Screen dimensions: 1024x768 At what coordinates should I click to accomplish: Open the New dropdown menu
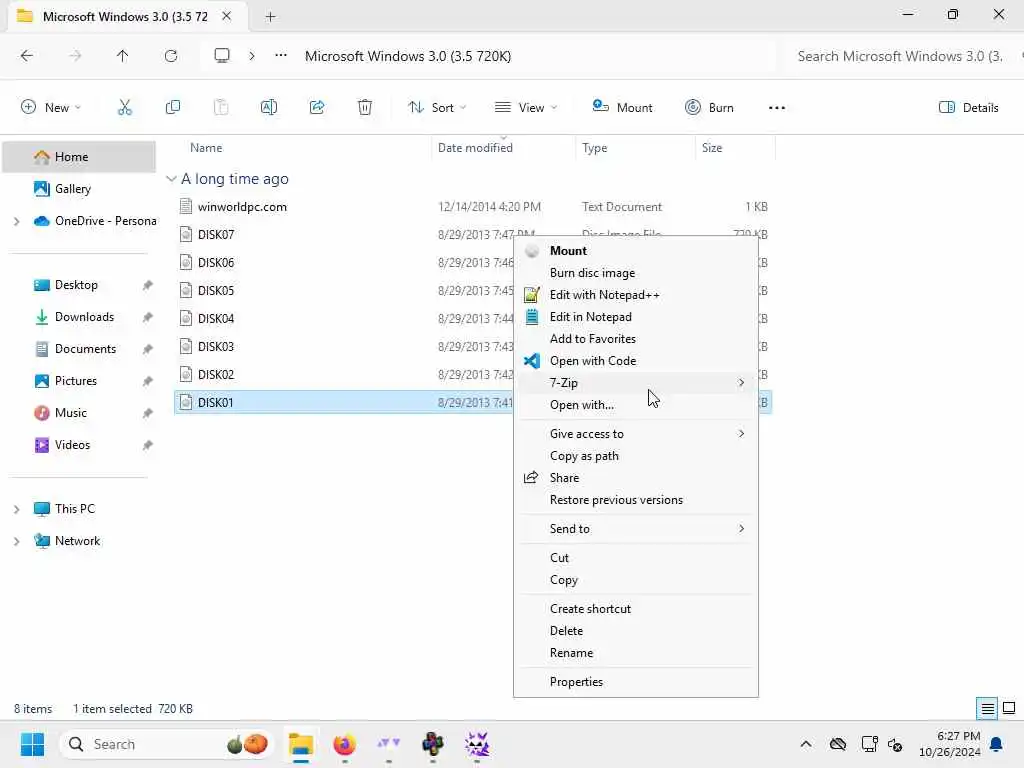click(x=51, y=108)
